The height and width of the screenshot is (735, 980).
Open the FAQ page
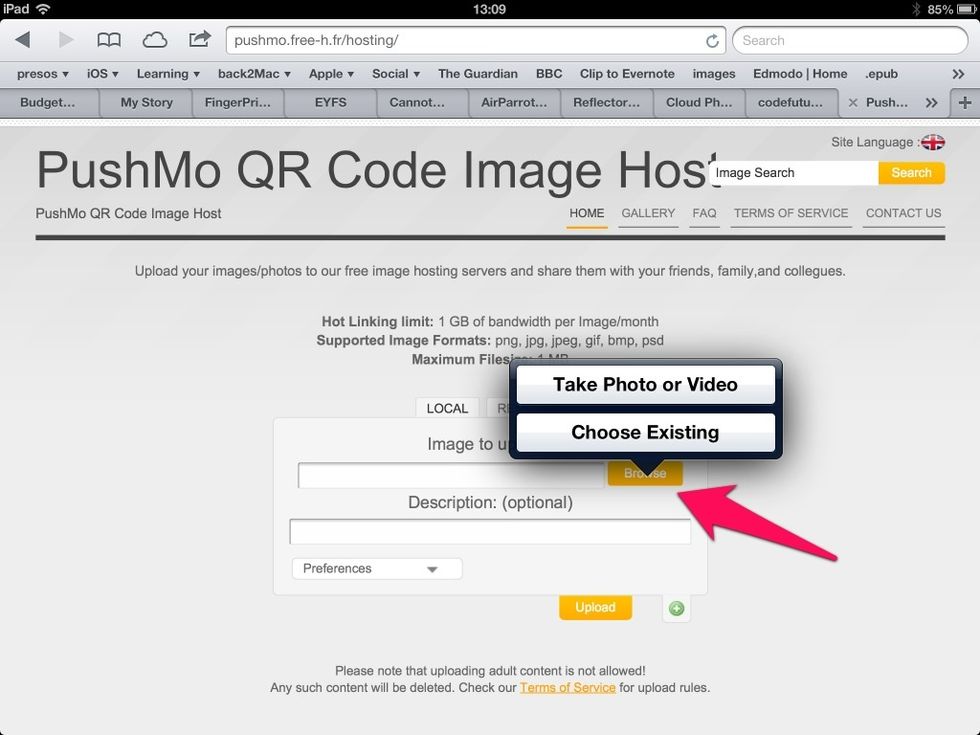point(704,213)
